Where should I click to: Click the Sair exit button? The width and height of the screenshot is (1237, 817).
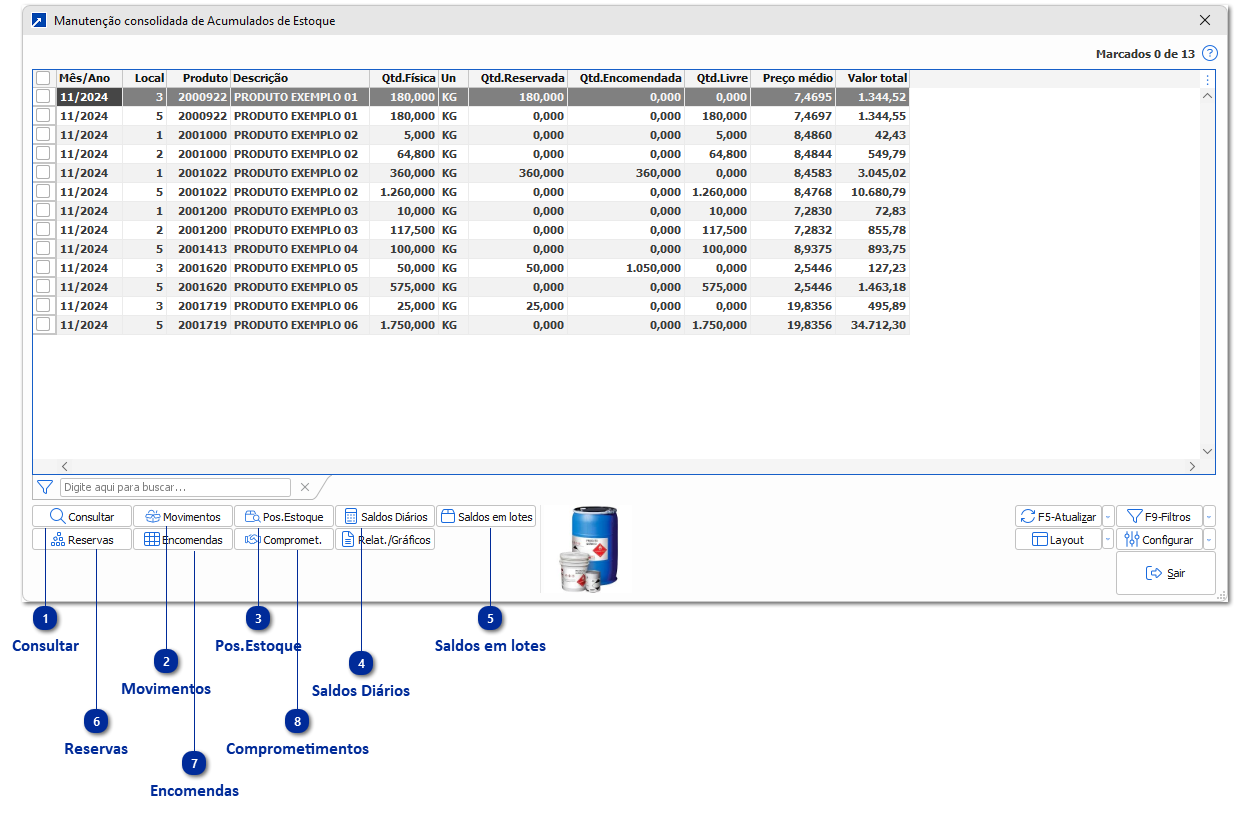pyautogui.click(x=1165, y=574)
